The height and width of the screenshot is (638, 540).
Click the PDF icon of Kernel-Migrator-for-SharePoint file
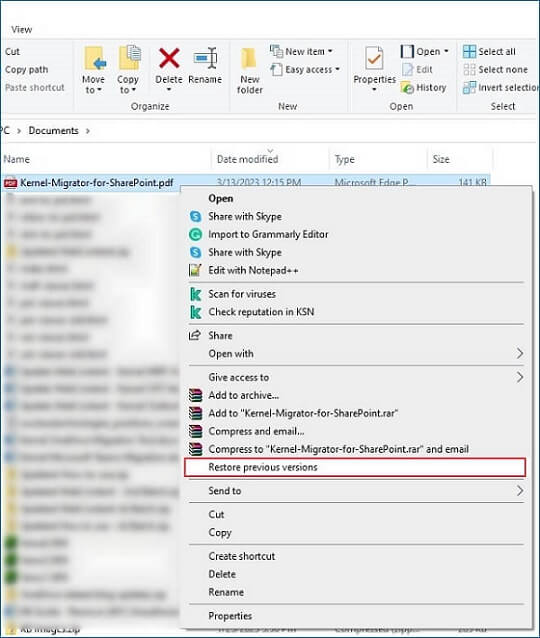[x=11, y=183]
